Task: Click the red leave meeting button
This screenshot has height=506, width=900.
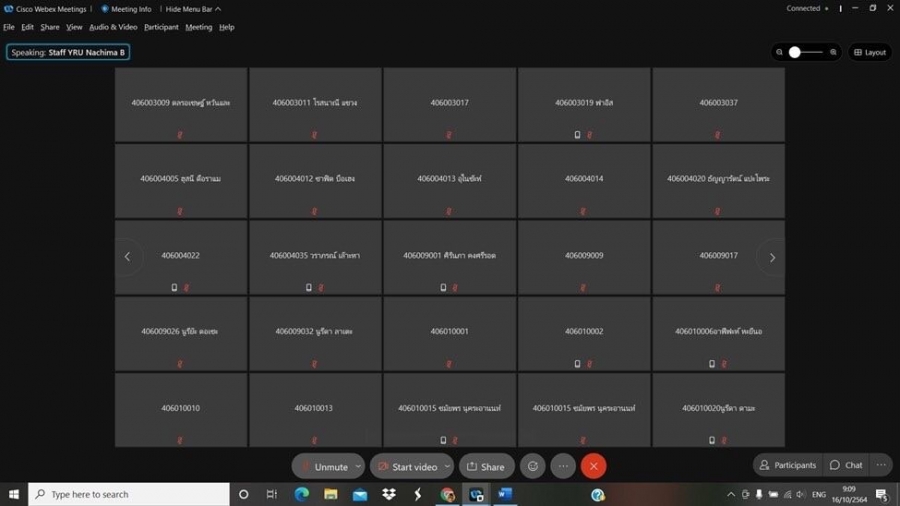Action: (593, 466)
